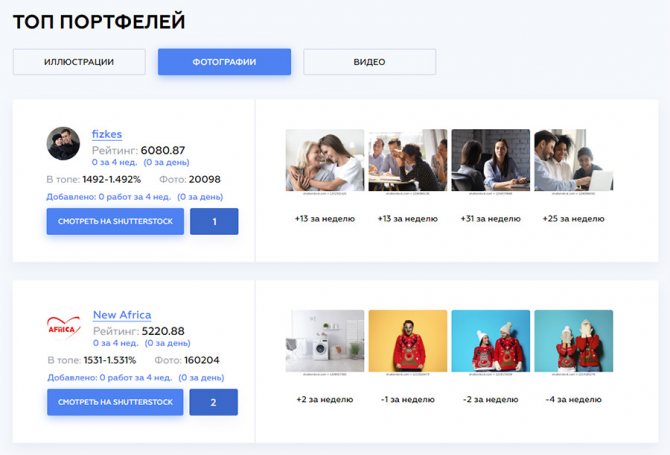Click the +31 за неделю label
The image size is (670, 455).
point(491,219)
